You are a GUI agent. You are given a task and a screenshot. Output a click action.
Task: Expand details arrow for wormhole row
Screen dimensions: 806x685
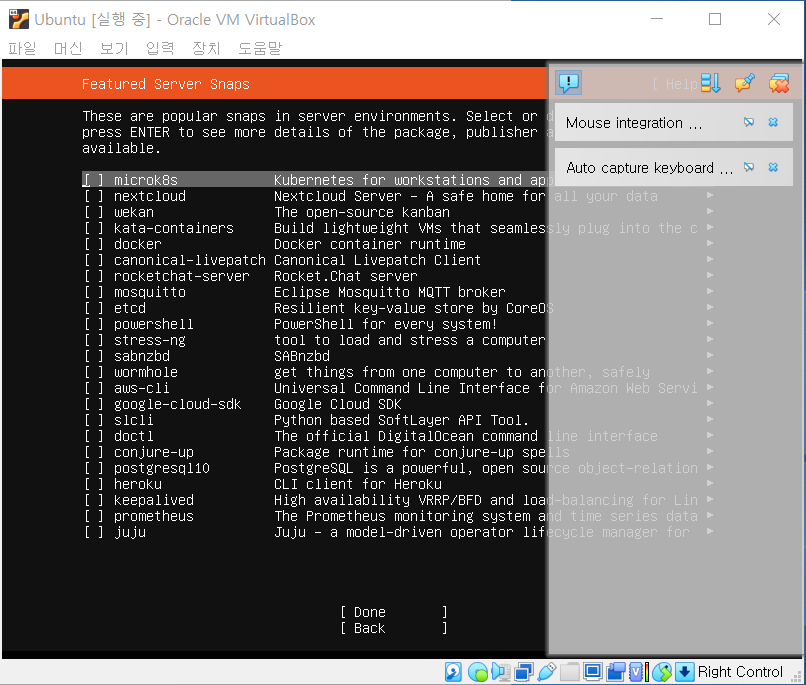tap(710, 371)
